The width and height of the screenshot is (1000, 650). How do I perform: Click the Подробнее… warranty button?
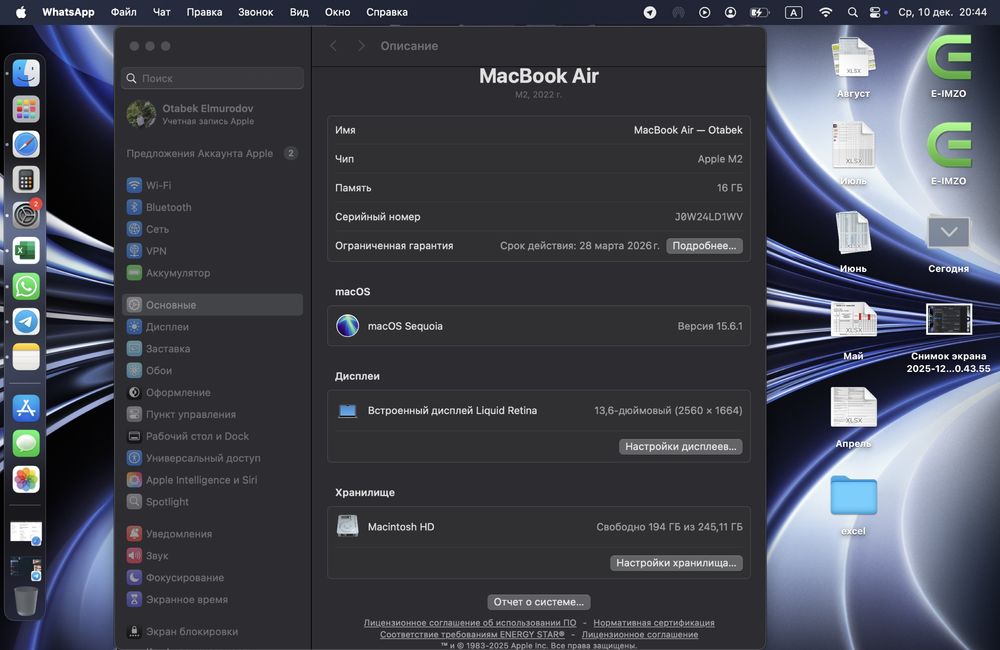tap(704, 246)
